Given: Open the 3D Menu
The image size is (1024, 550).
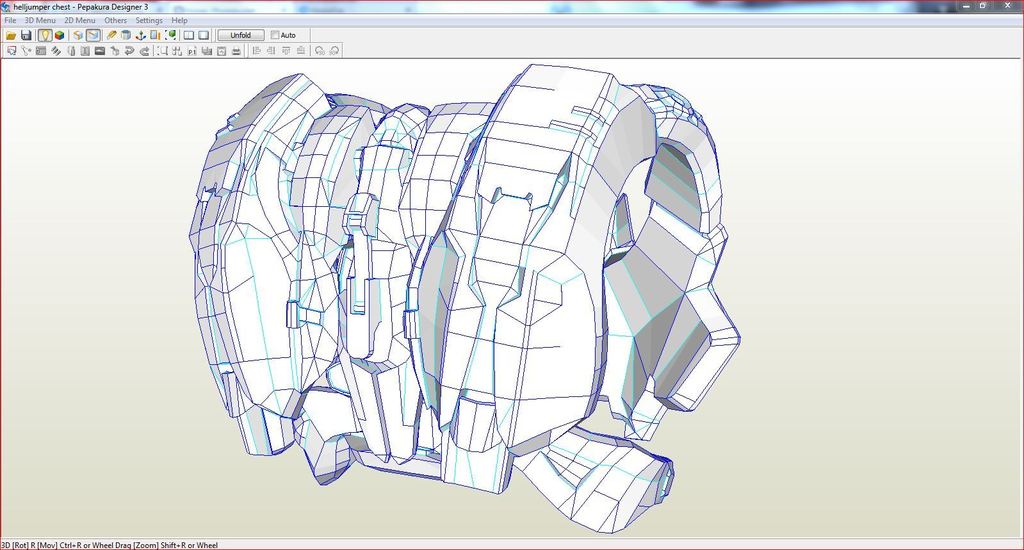Looking at the screenshot, I should (40, 20).
